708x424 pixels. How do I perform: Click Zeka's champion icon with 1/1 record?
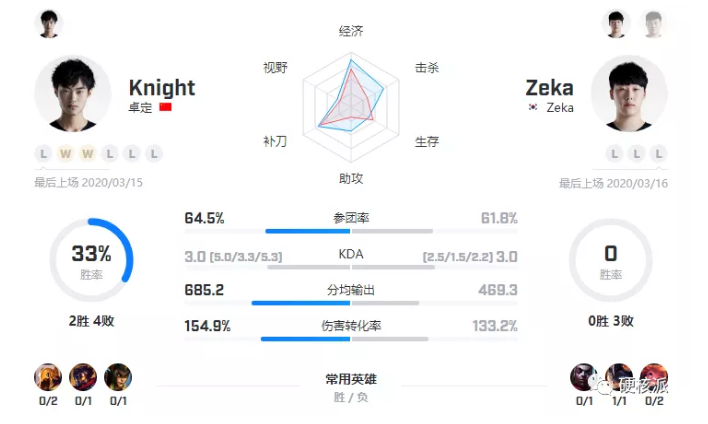[619, 377]
